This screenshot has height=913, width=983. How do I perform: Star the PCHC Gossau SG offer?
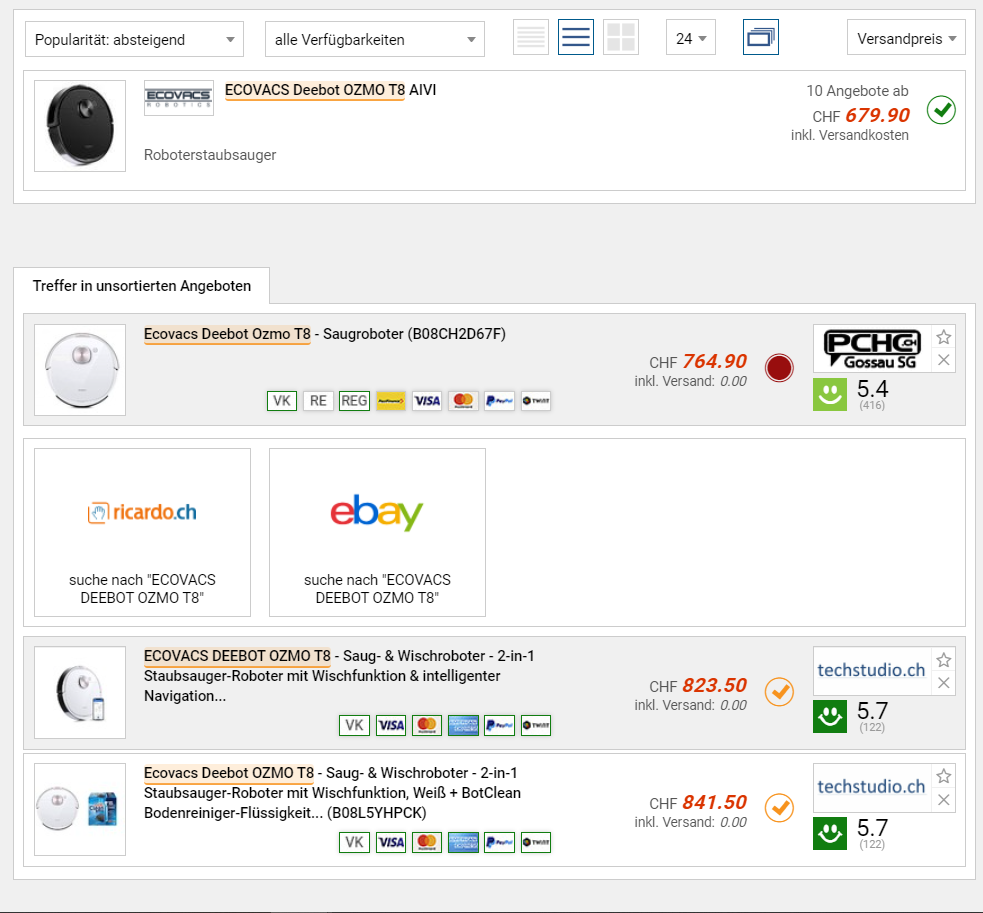(x=943, y=337)
